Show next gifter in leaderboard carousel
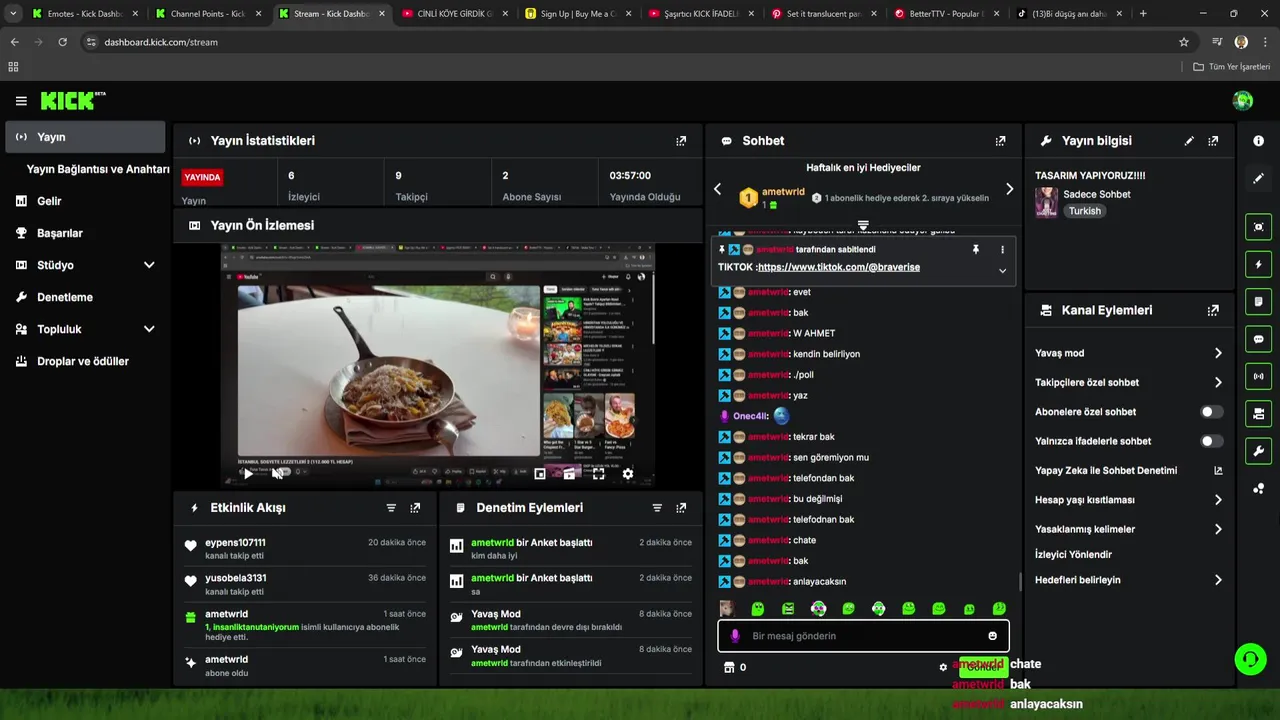This screenshot has width=1280, height=720. 1009,189
